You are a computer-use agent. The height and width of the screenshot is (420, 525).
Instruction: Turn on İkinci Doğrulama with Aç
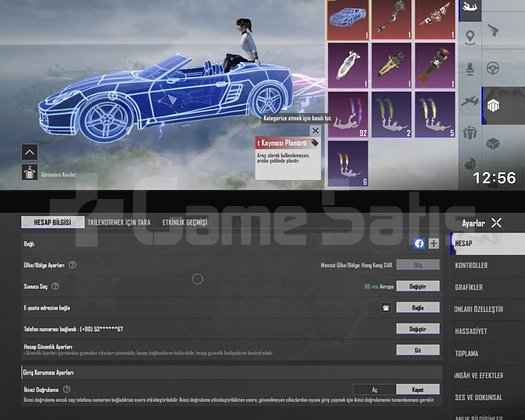click(x=375, y=390)
